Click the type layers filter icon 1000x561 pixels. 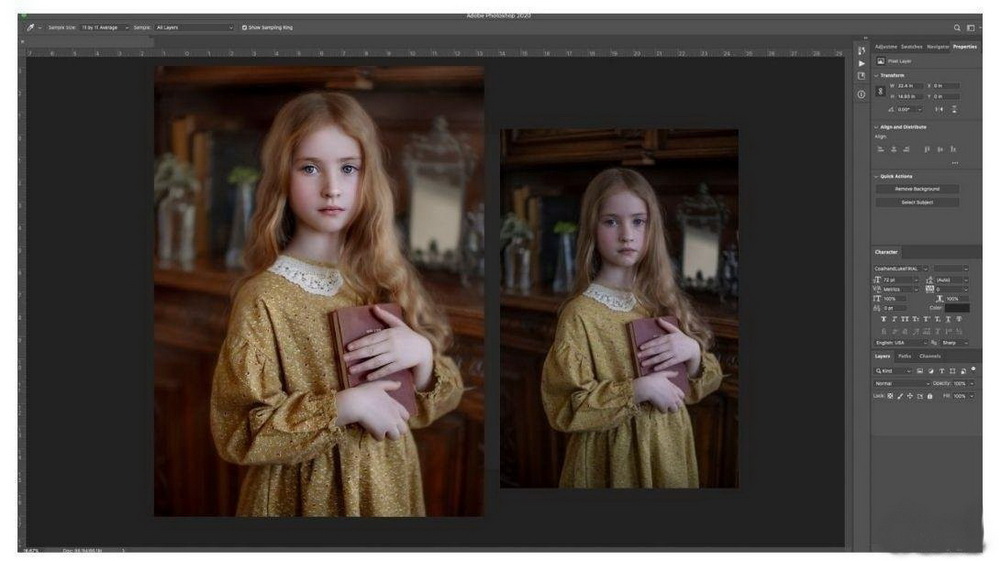(x=941, y=371)
